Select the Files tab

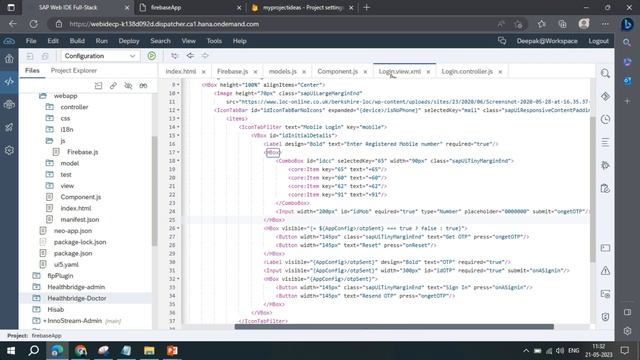[x=32, y=71]
